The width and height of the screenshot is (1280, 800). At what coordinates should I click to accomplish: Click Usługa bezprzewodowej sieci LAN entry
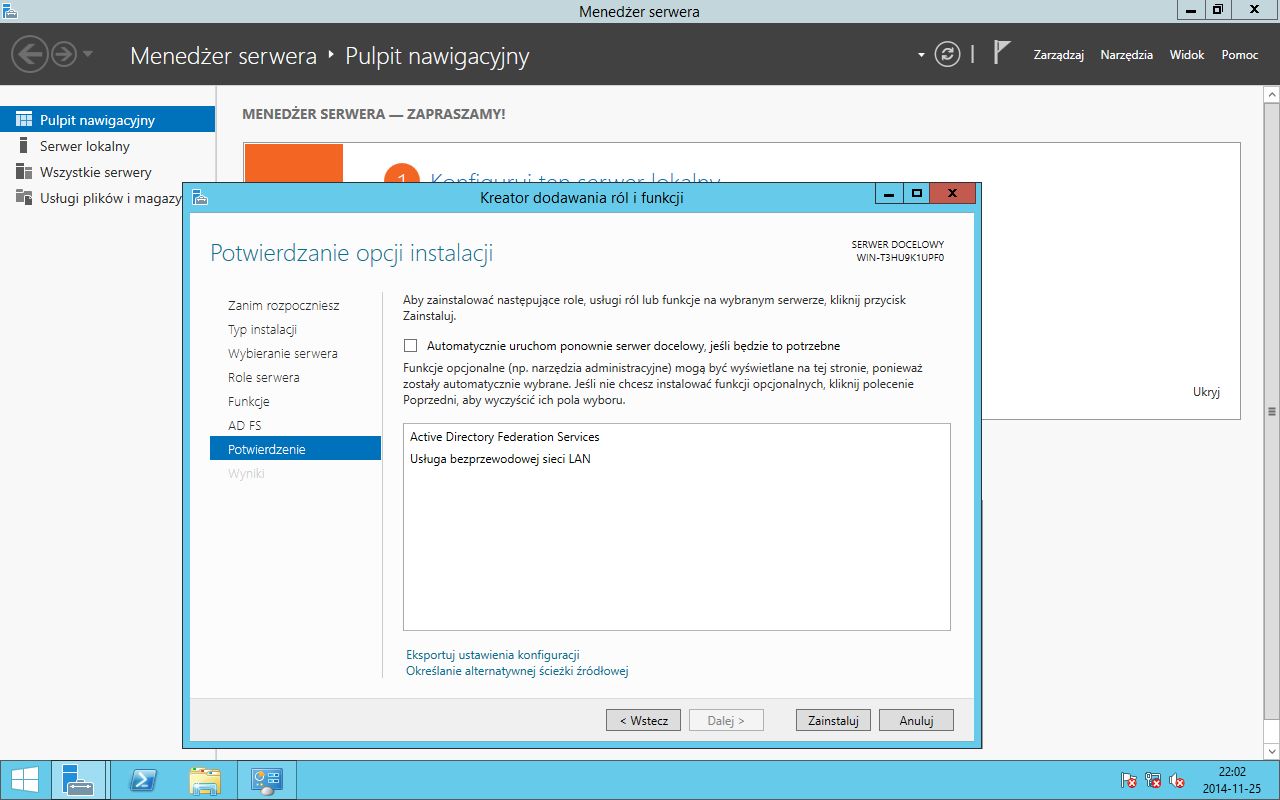500,459
